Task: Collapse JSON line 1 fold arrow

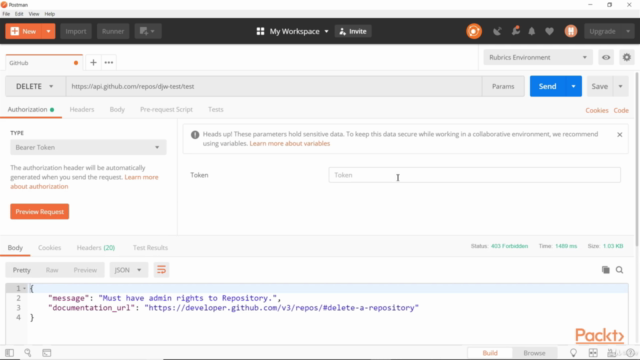Action: 24,289
